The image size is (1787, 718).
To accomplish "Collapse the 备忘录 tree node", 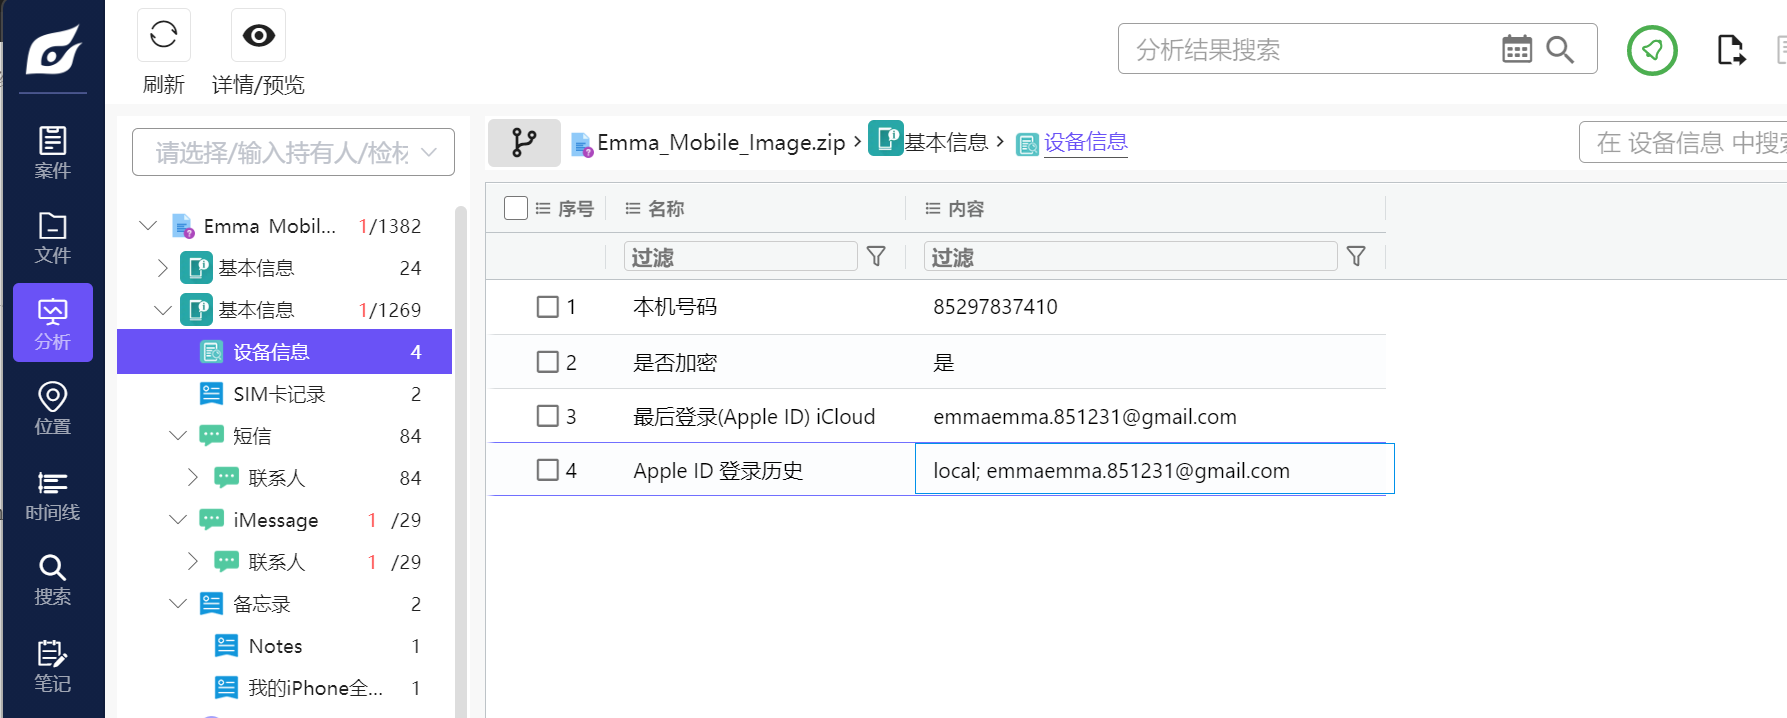I will (x=178, y=604).
